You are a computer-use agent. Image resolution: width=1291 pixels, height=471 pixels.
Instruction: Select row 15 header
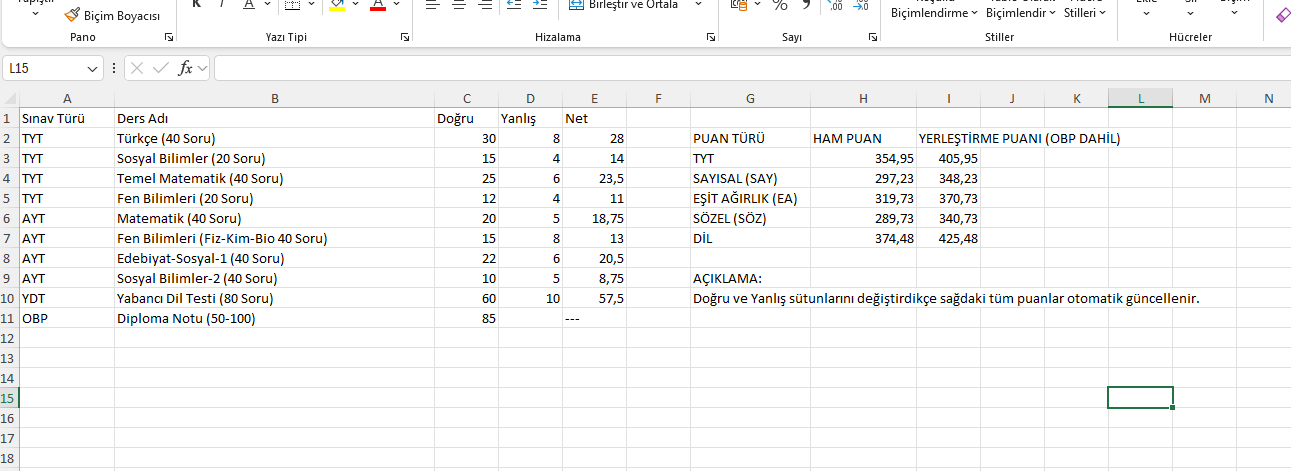10,398
